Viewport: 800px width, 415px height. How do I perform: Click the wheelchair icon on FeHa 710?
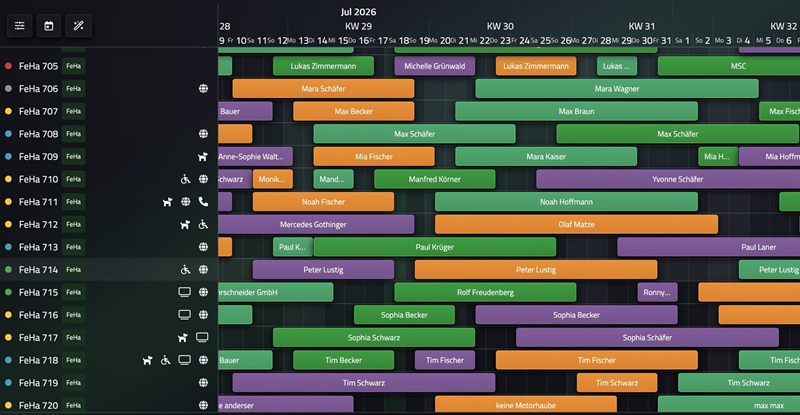pyautogui.click(x=185, y=180)
